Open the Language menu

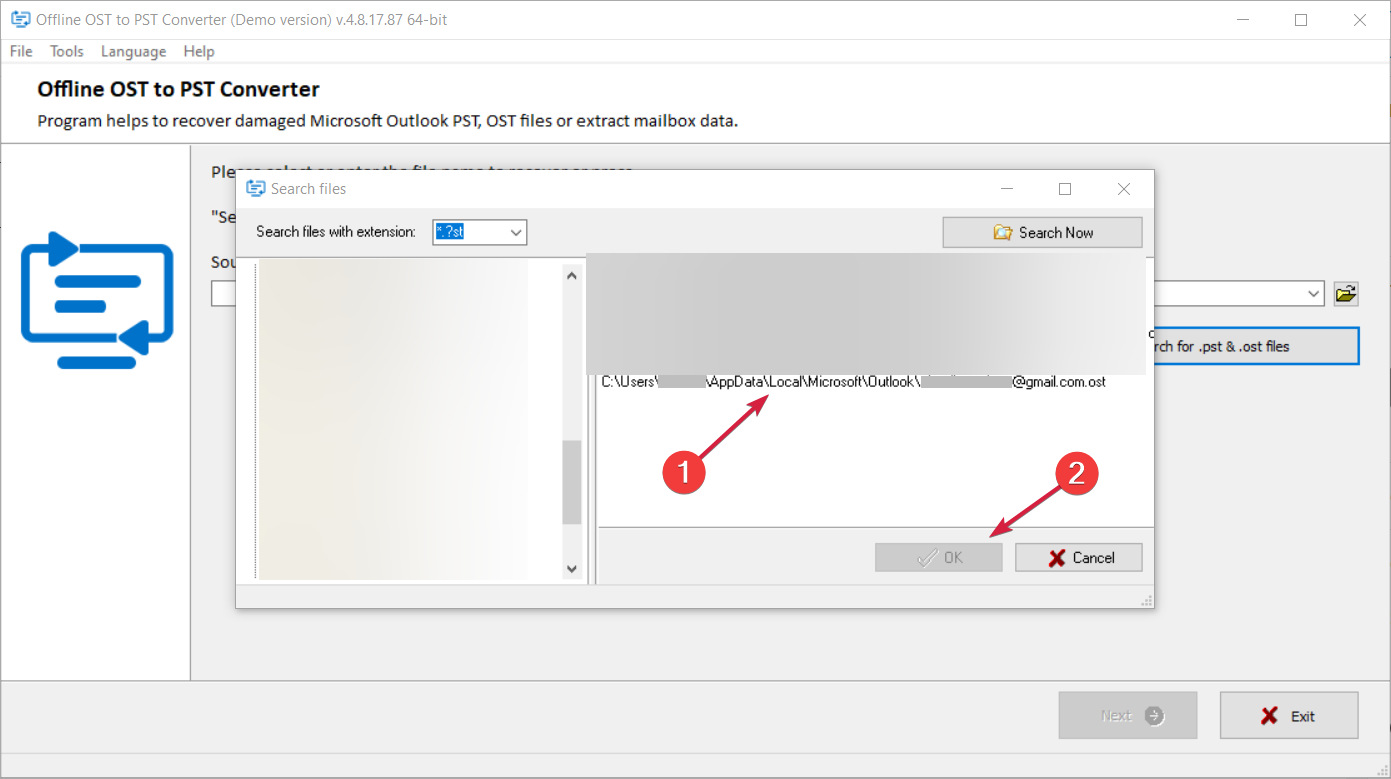(x=133, y=51)
